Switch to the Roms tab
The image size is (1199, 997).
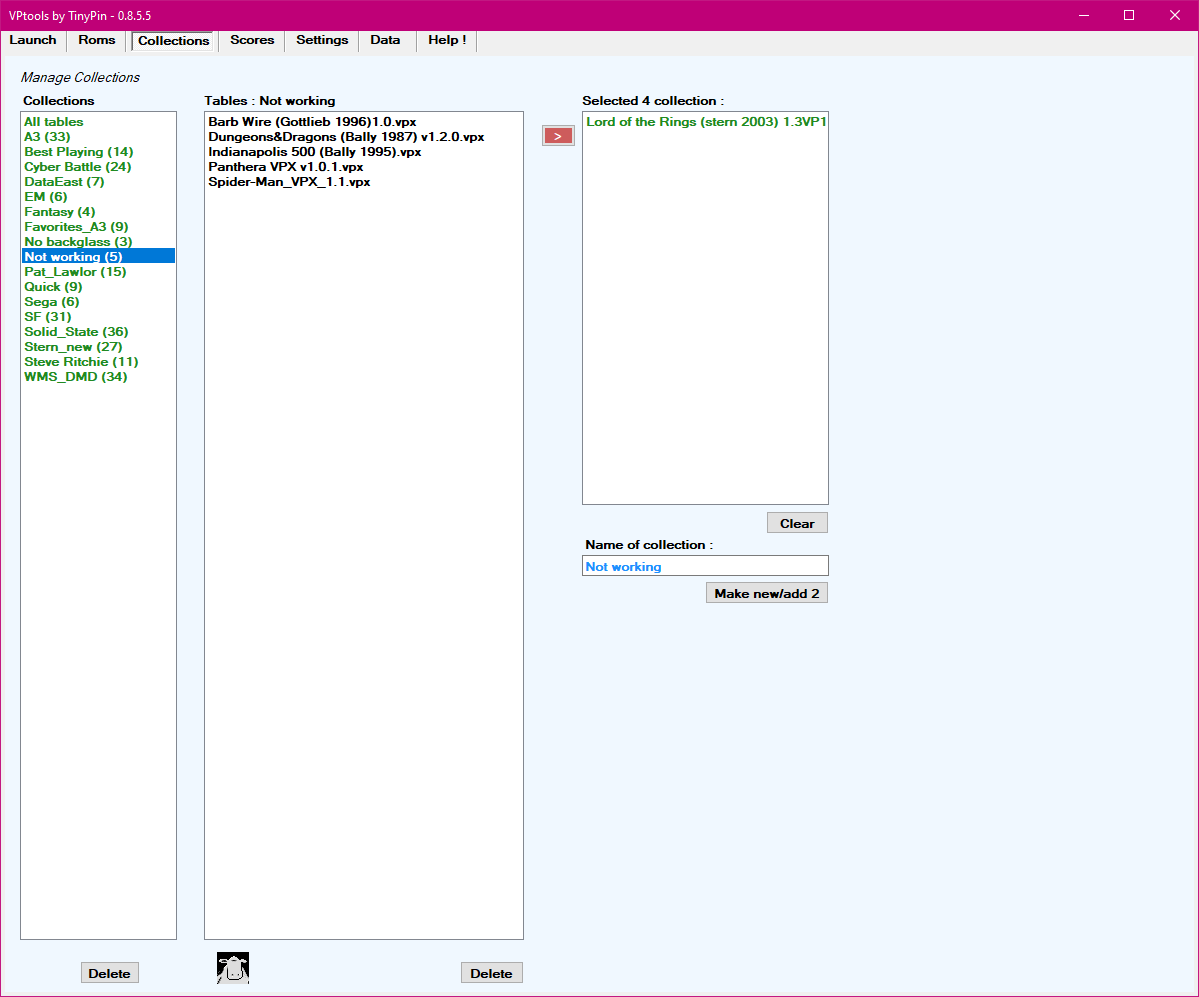click(x=97, y=41)
